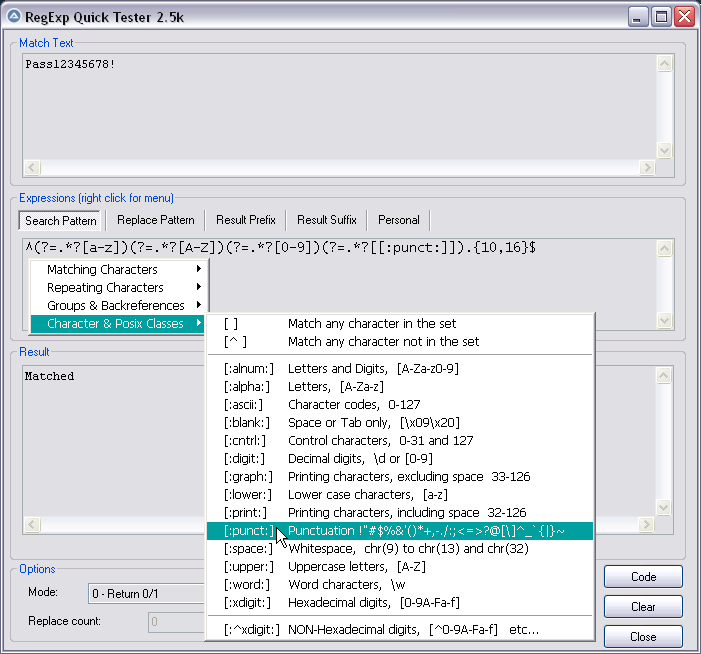Image resolution: width=701 pixels, height=654 pixels.
Task: Insert the [:xdigit:] Hexadecimal digits class
Action: (x=400, y=603)
